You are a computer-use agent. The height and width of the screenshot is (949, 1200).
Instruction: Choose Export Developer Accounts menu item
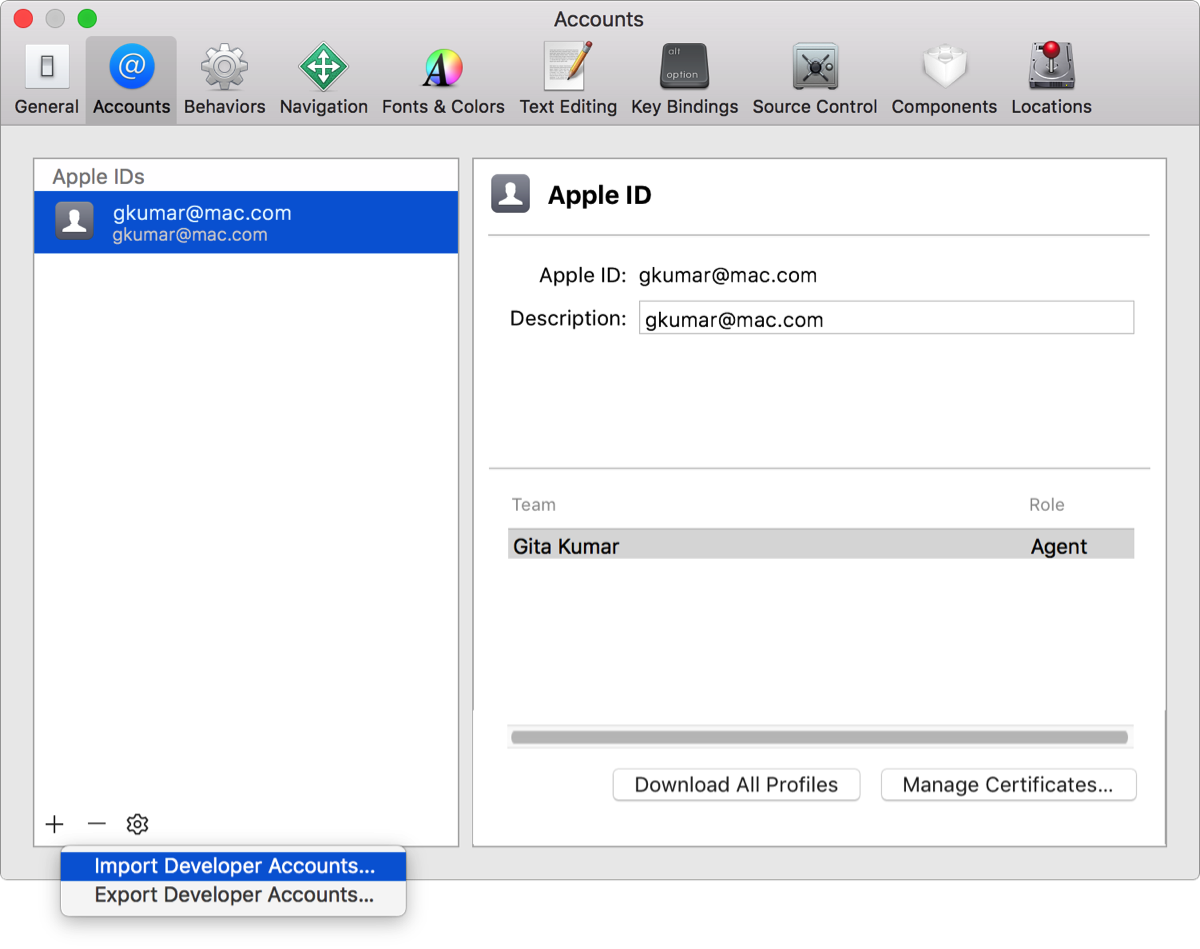[234, 895]
